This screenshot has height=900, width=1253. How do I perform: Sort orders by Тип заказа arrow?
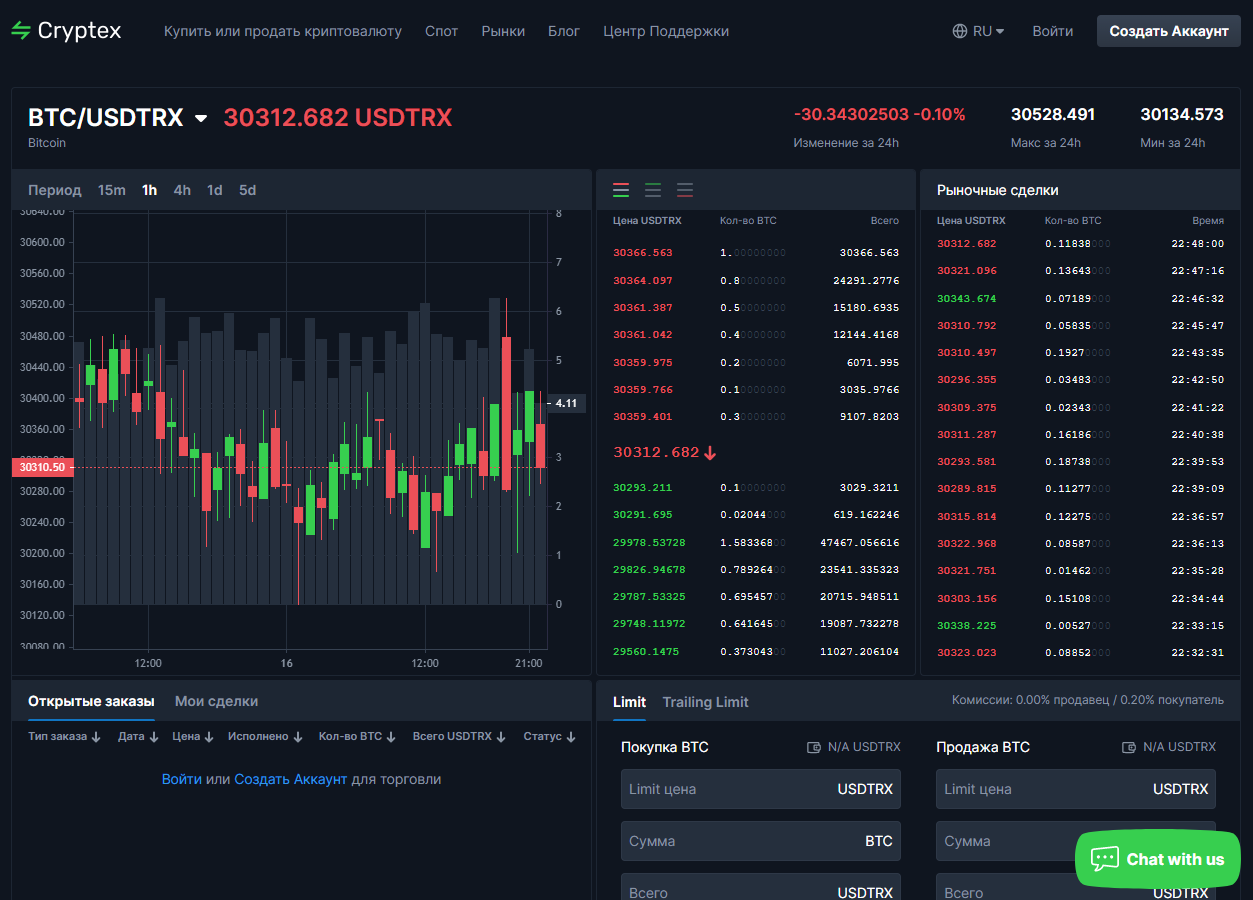coord(96,737)
